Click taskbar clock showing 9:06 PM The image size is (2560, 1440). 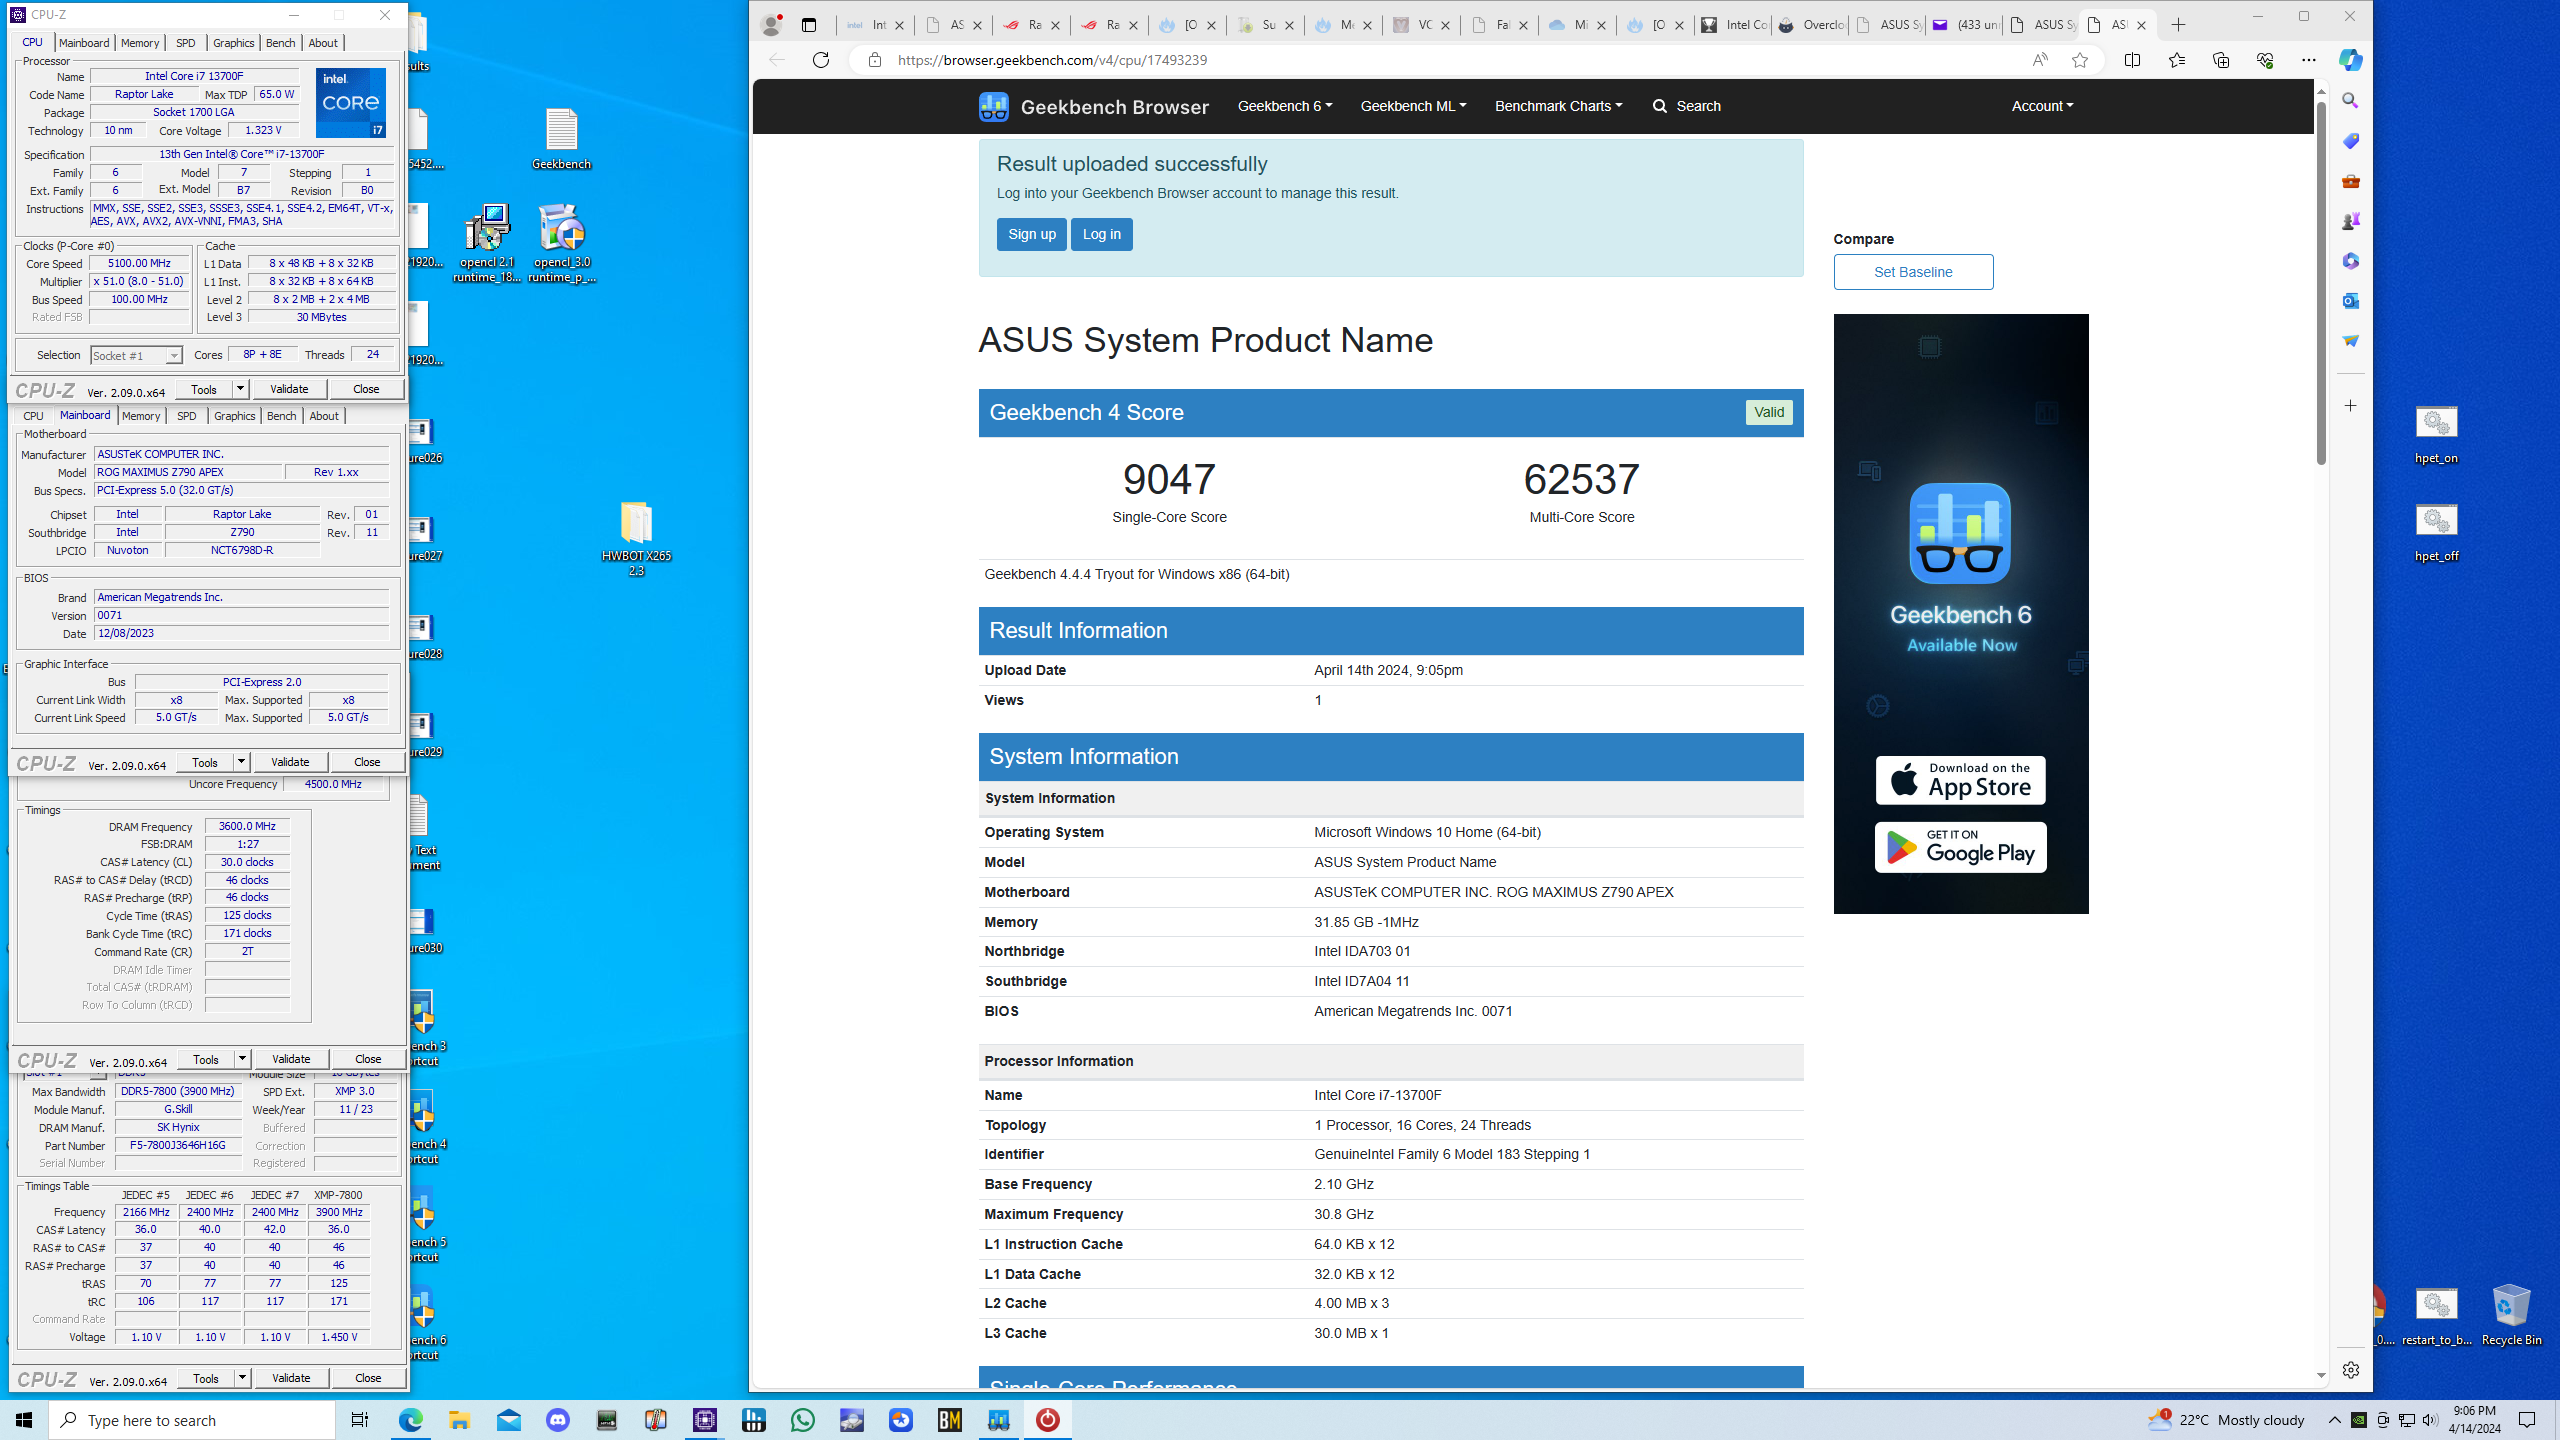(x=2474, y=1420)
